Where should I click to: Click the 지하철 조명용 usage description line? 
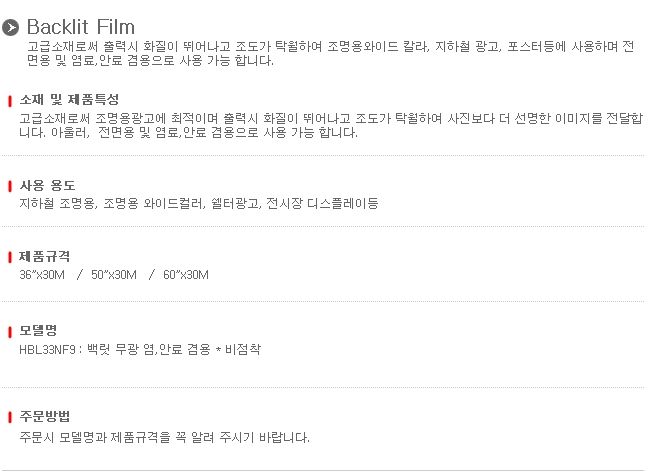(x=199, y=204)
